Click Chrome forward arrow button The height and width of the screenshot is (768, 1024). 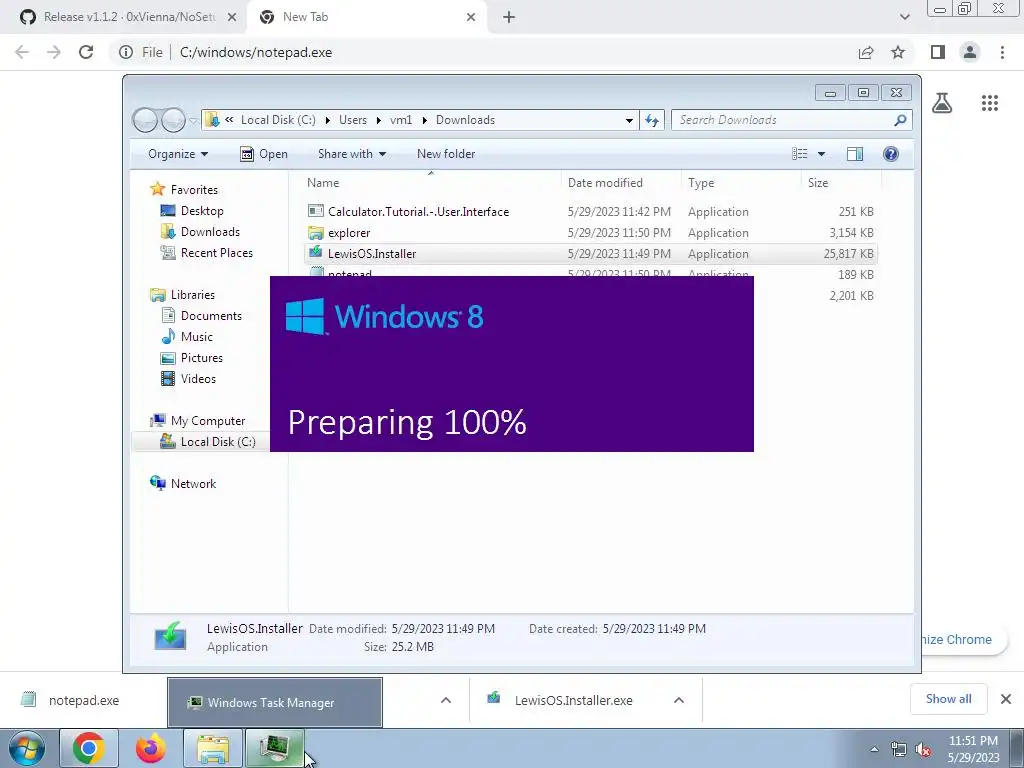click(54, 52)
